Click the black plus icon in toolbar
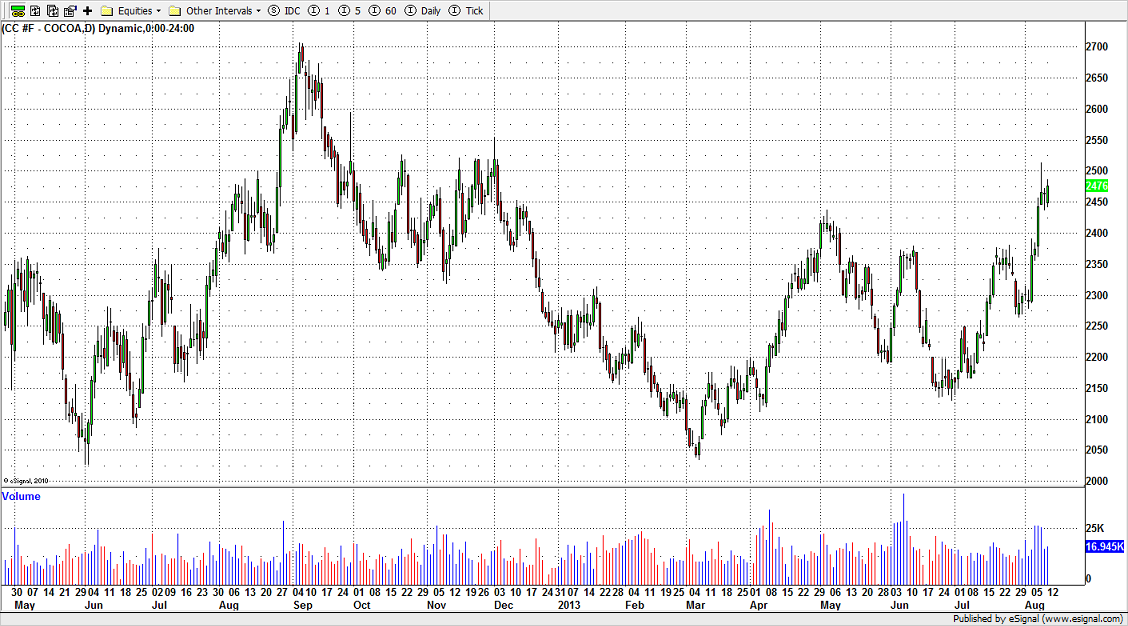1128x626 pixels. pyautogui.click(x=87, y=10)
